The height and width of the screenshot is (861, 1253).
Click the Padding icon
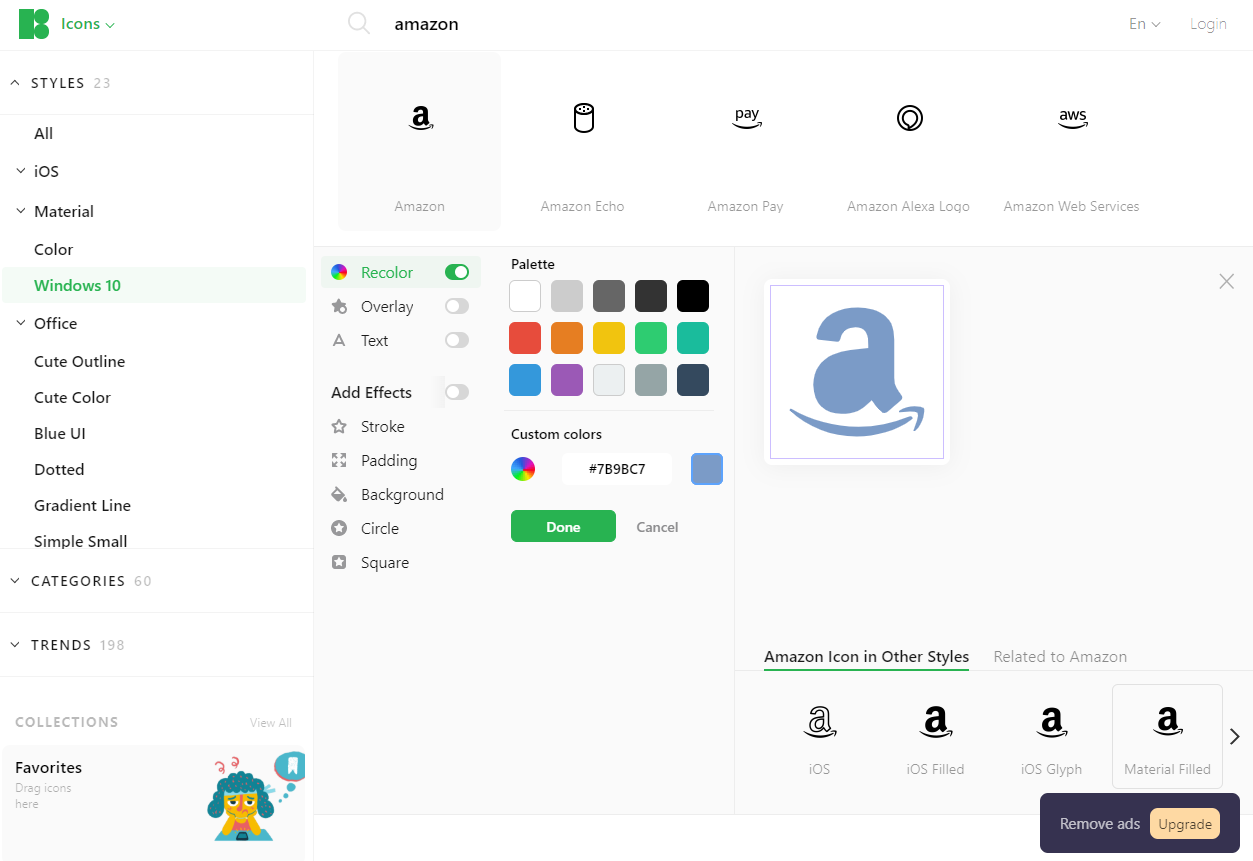pyautogui.click(x=339, y=460)
